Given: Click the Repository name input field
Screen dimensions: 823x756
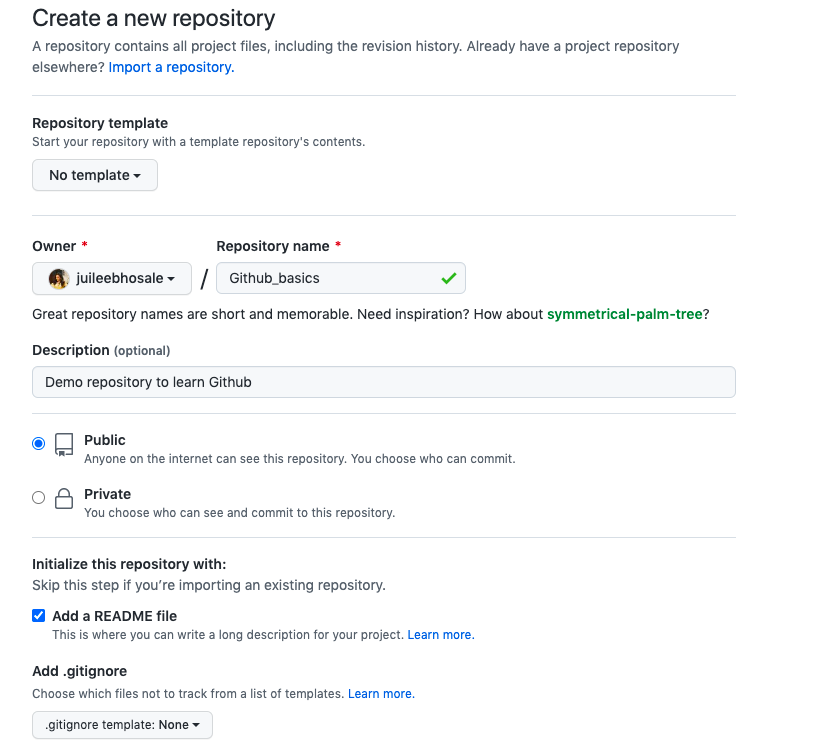Looking at the screenshot, I should pyautogui.click(x=330, y=278).
